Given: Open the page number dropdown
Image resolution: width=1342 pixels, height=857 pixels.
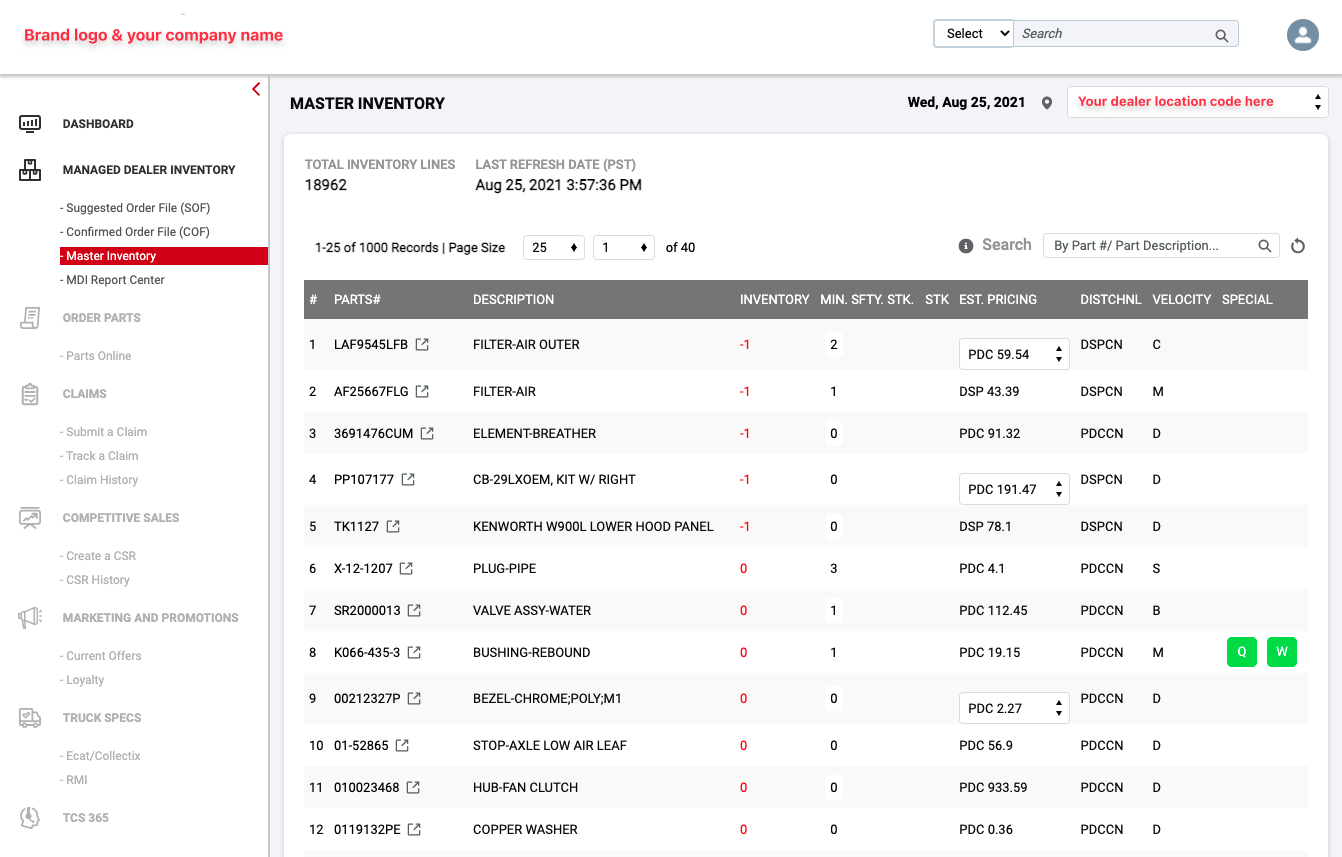Looking at the screenshot, I should click(x=624, y=247).
